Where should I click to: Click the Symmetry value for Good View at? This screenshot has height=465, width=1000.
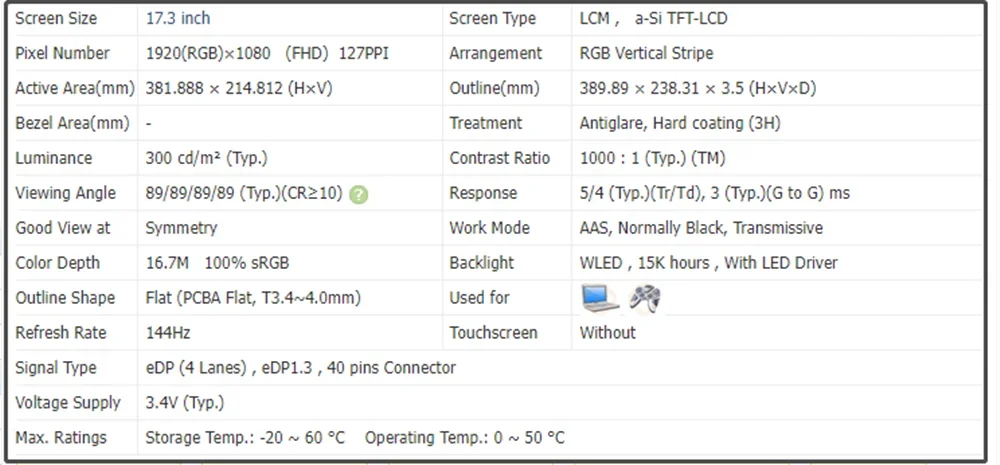[181, 228]
